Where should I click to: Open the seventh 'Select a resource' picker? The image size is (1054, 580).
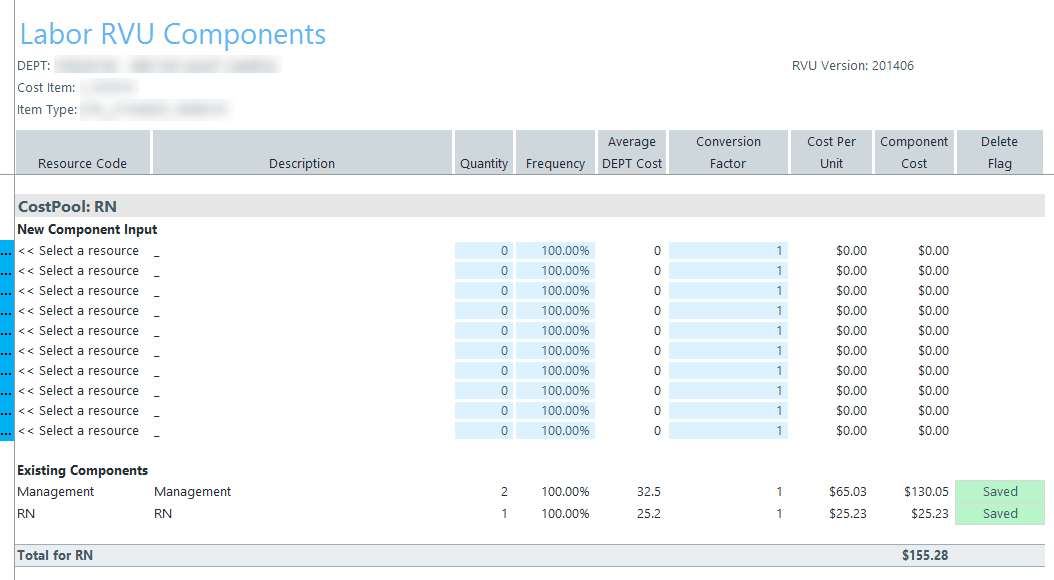[79, 371]
